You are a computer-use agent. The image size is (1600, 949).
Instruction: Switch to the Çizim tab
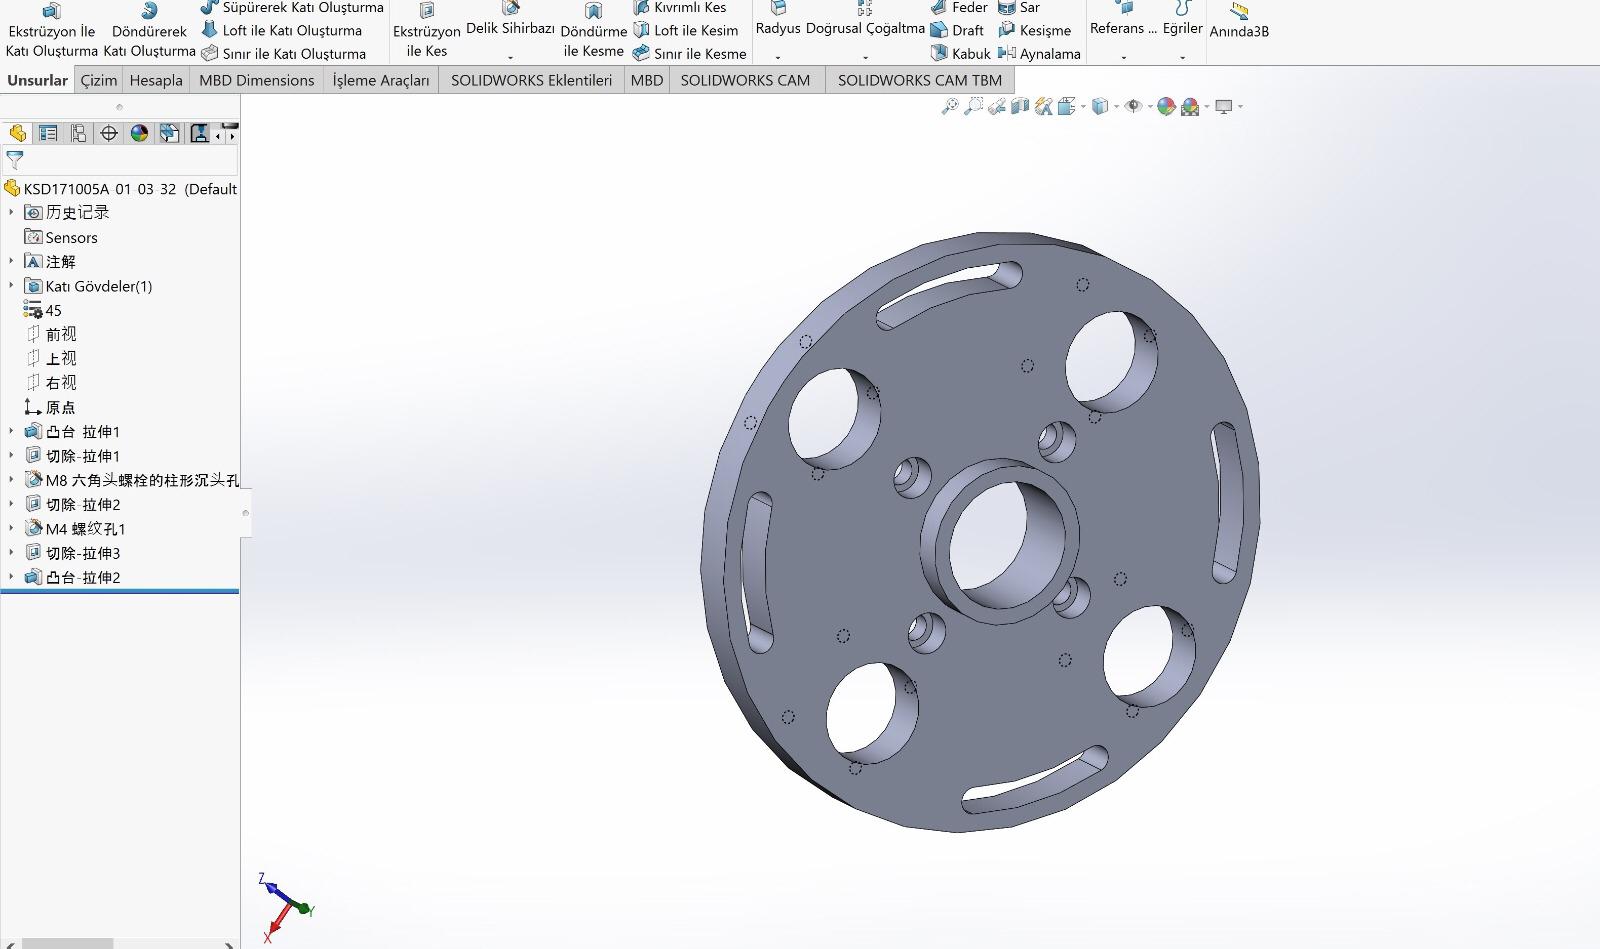[x=99, y=80]
